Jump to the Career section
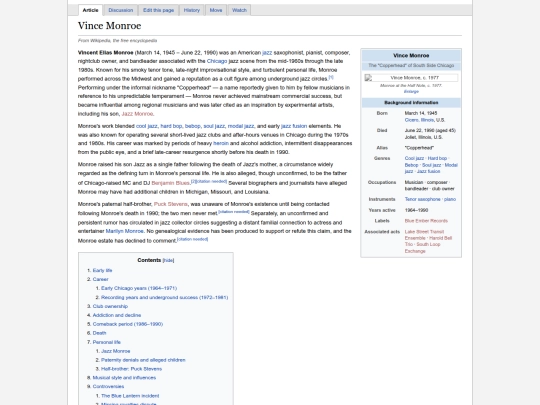The height and width of the screenshot is (405, 540). [100, 279]
